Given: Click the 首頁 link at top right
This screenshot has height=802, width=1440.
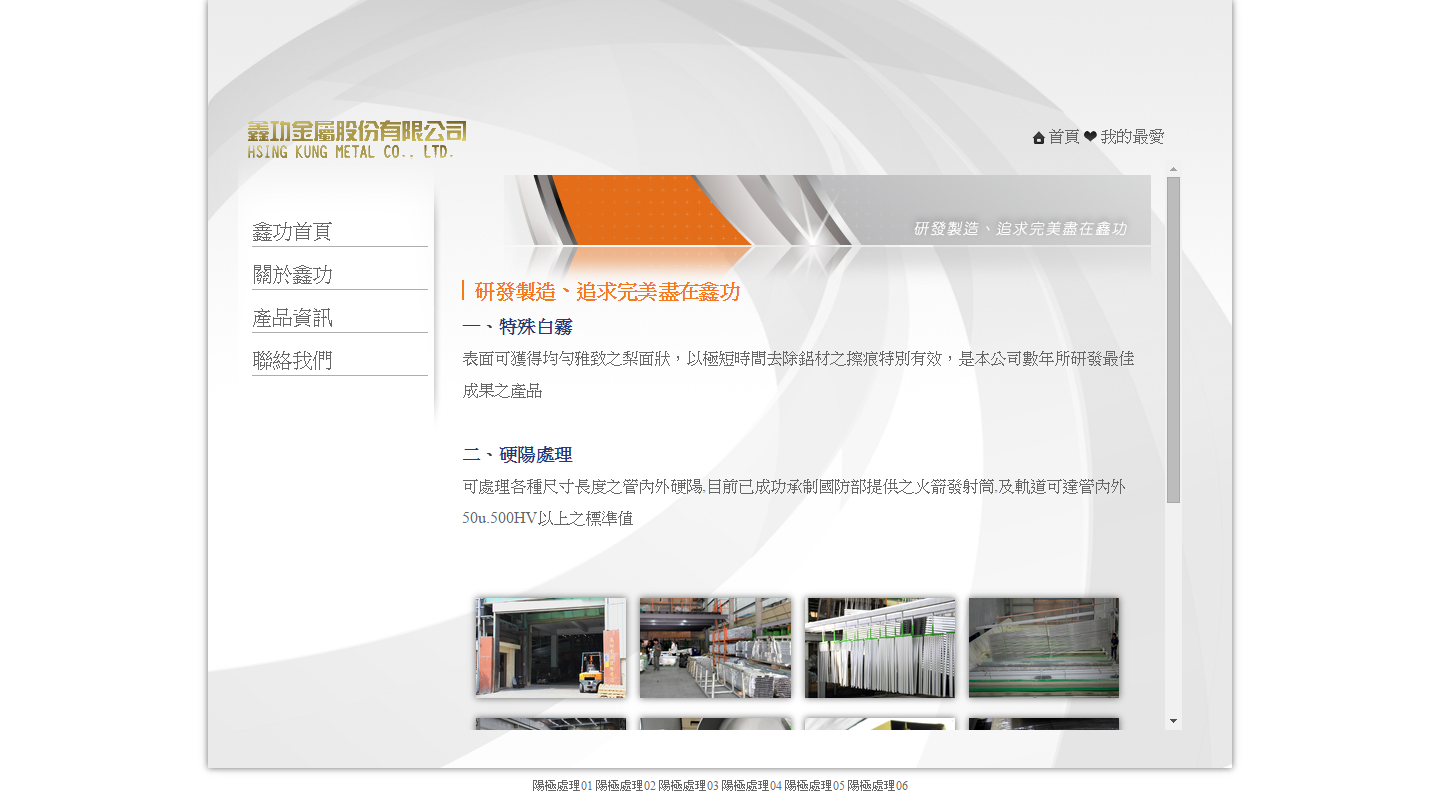Looking at the screenshot, I should click(1063, 137).
